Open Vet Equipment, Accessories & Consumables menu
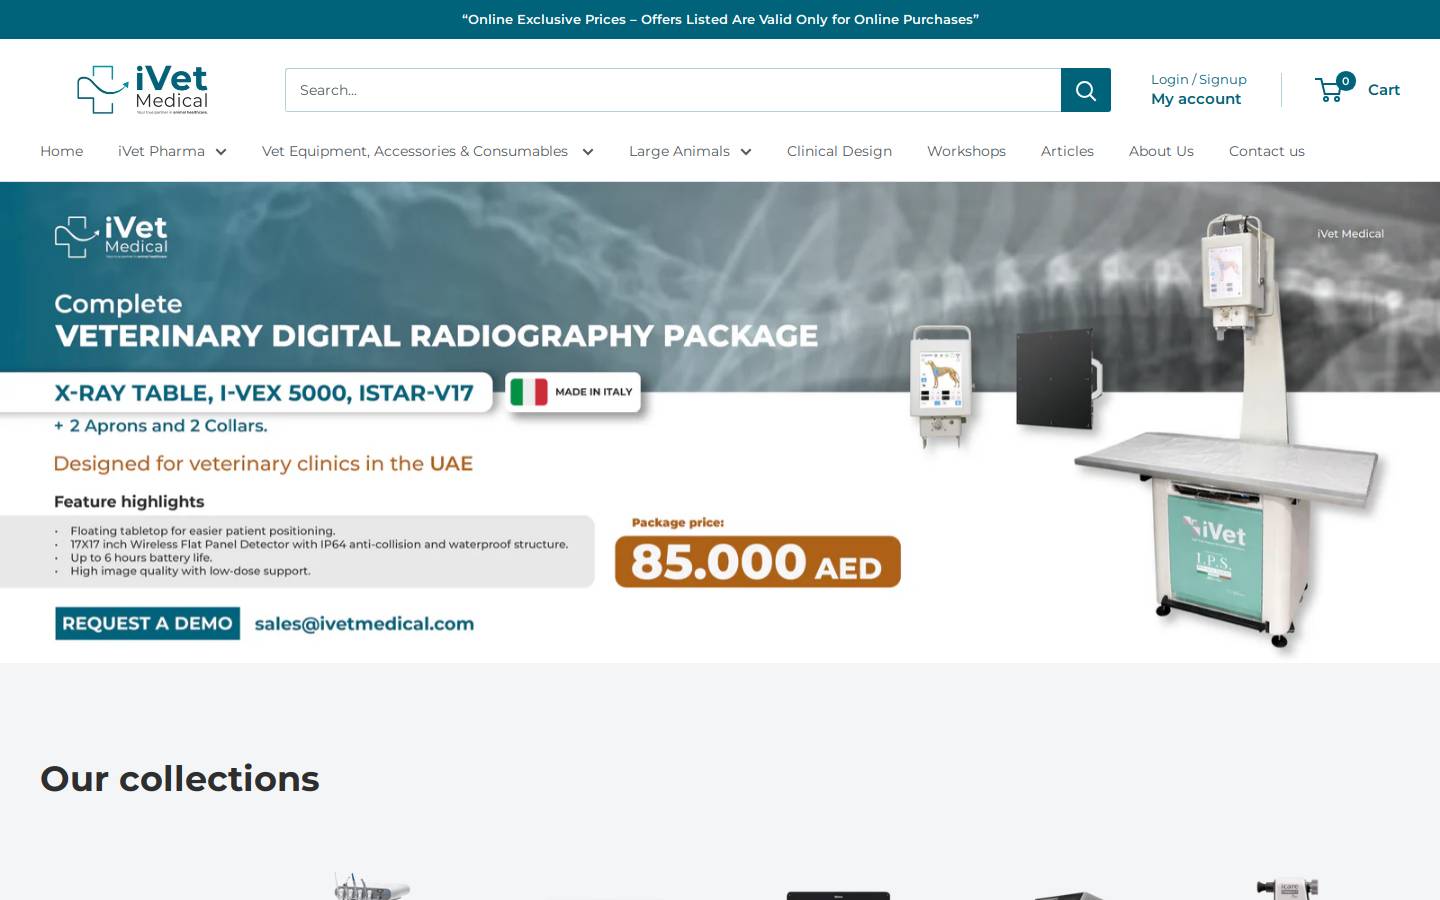Viewport: 1440px width, 900px height. tap(415, 151)
